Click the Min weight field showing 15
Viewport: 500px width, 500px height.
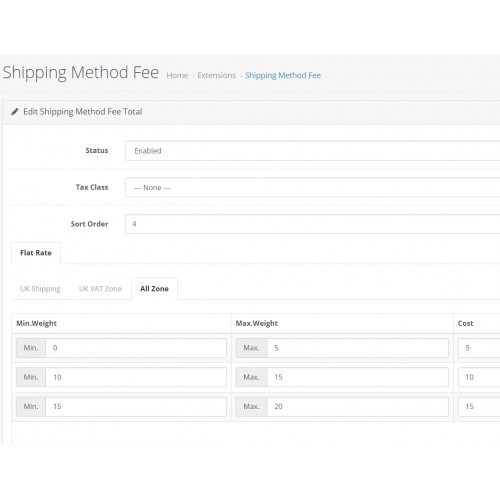[136, 407]
